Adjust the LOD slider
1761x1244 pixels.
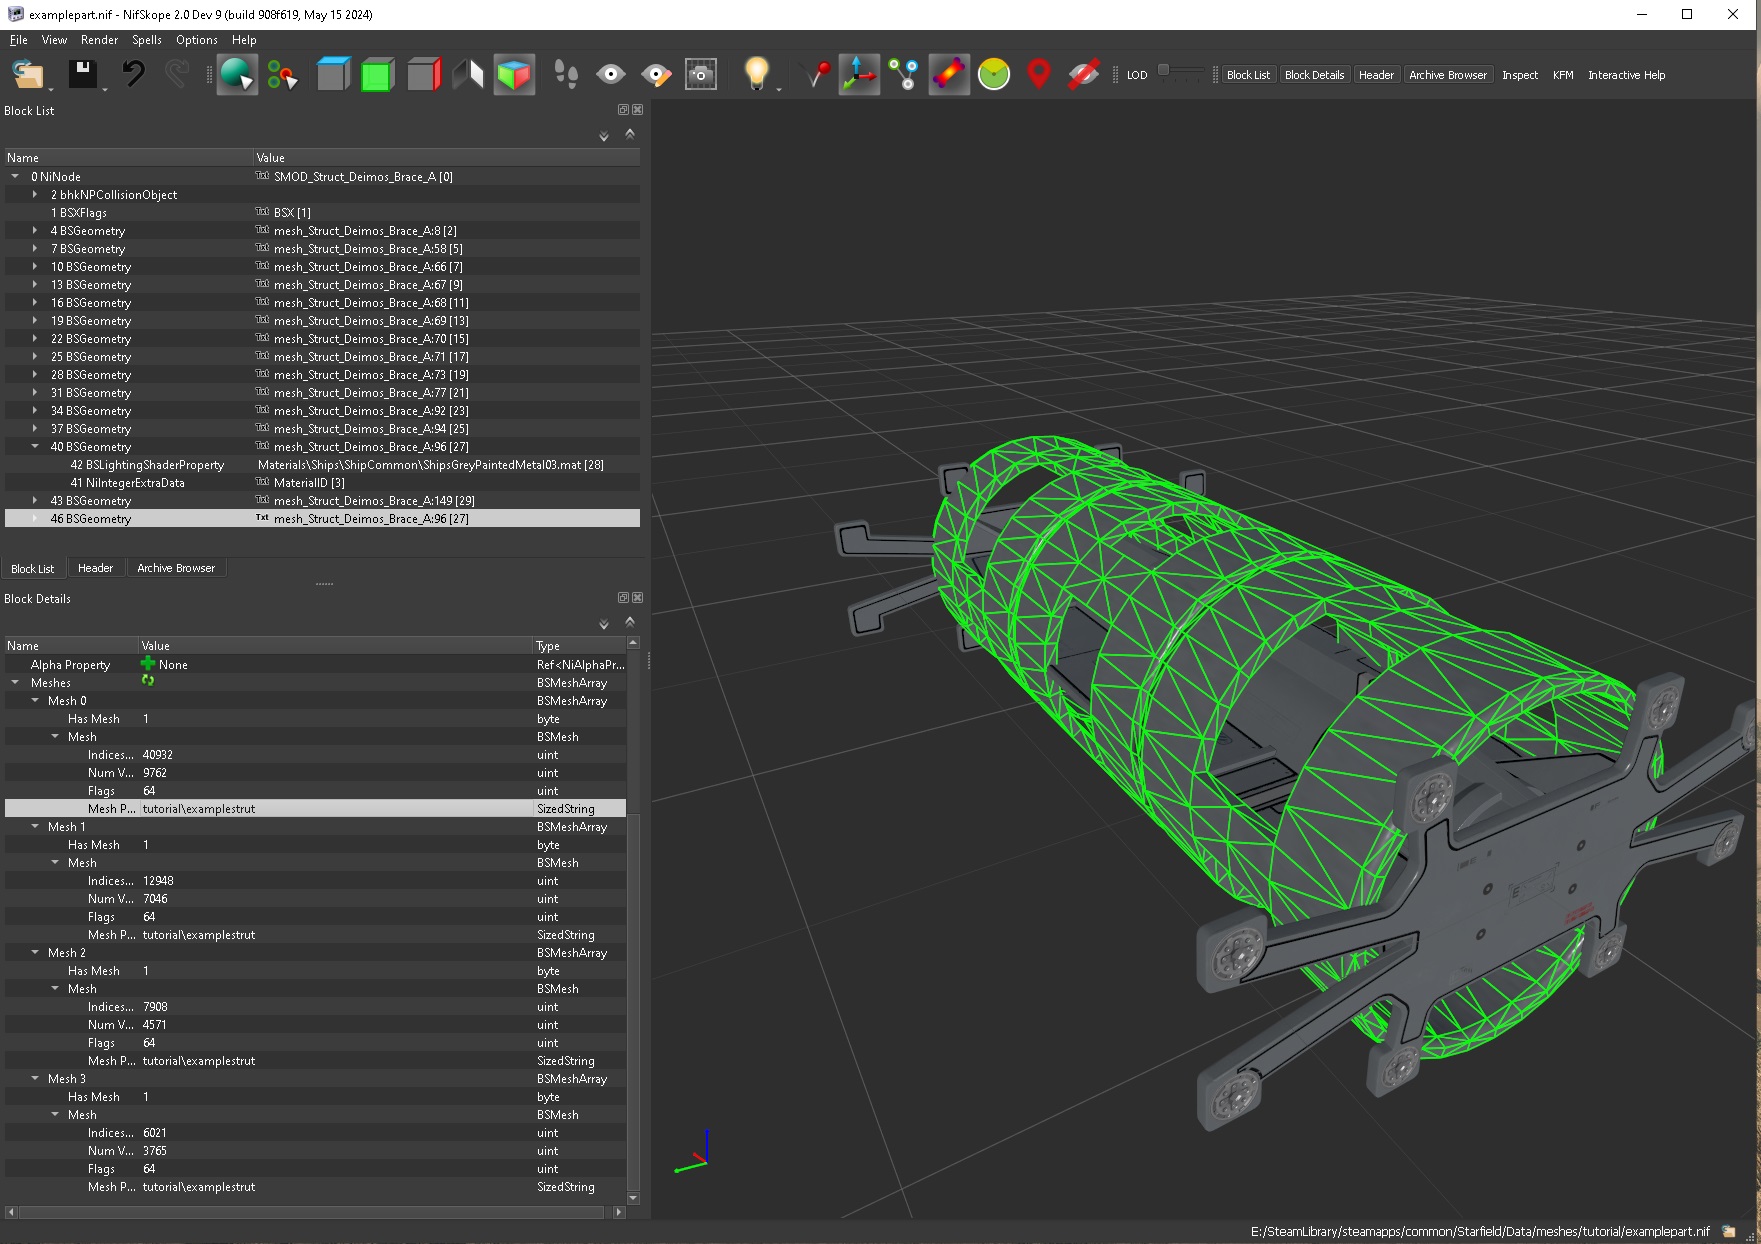click(x=1181, y=71)
